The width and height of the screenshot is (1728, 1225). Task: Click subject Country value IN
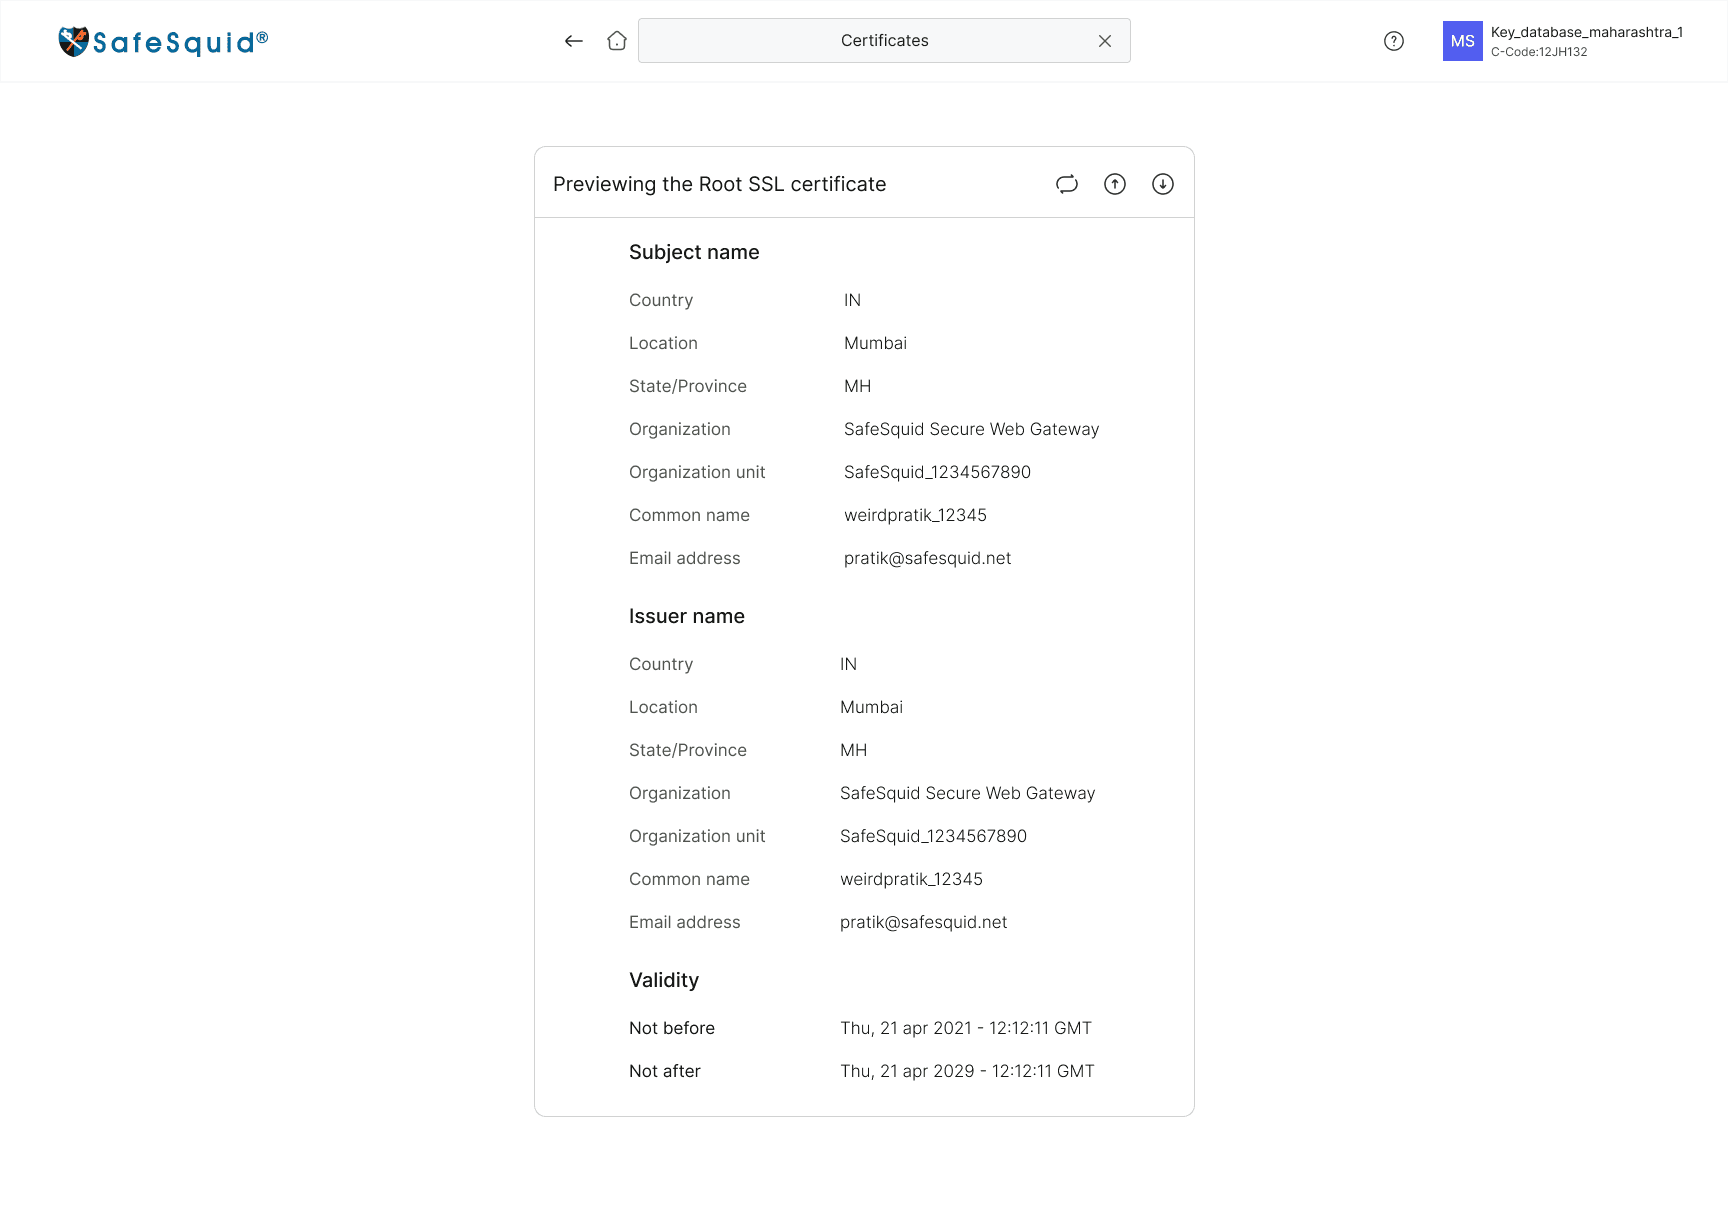tap(852, 300)
